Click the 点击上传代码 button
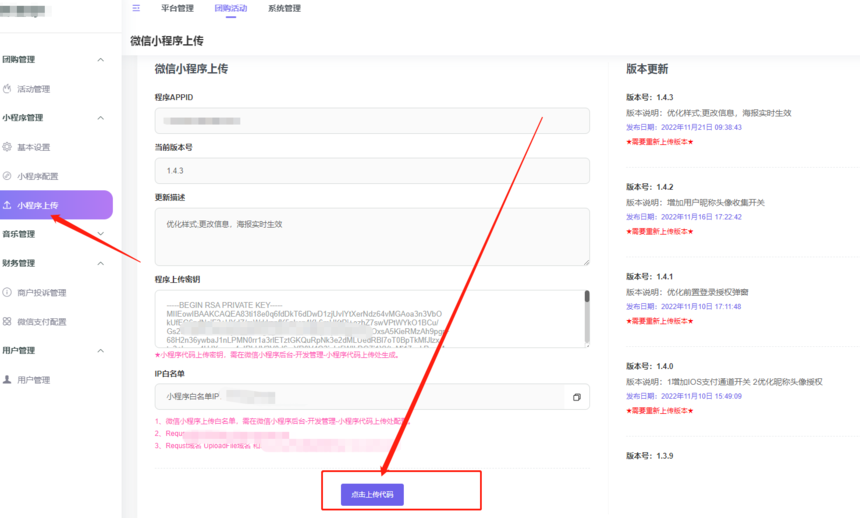The height and width of the screenshot is (518, 860). pyautogui.click(x=372, y=494)
